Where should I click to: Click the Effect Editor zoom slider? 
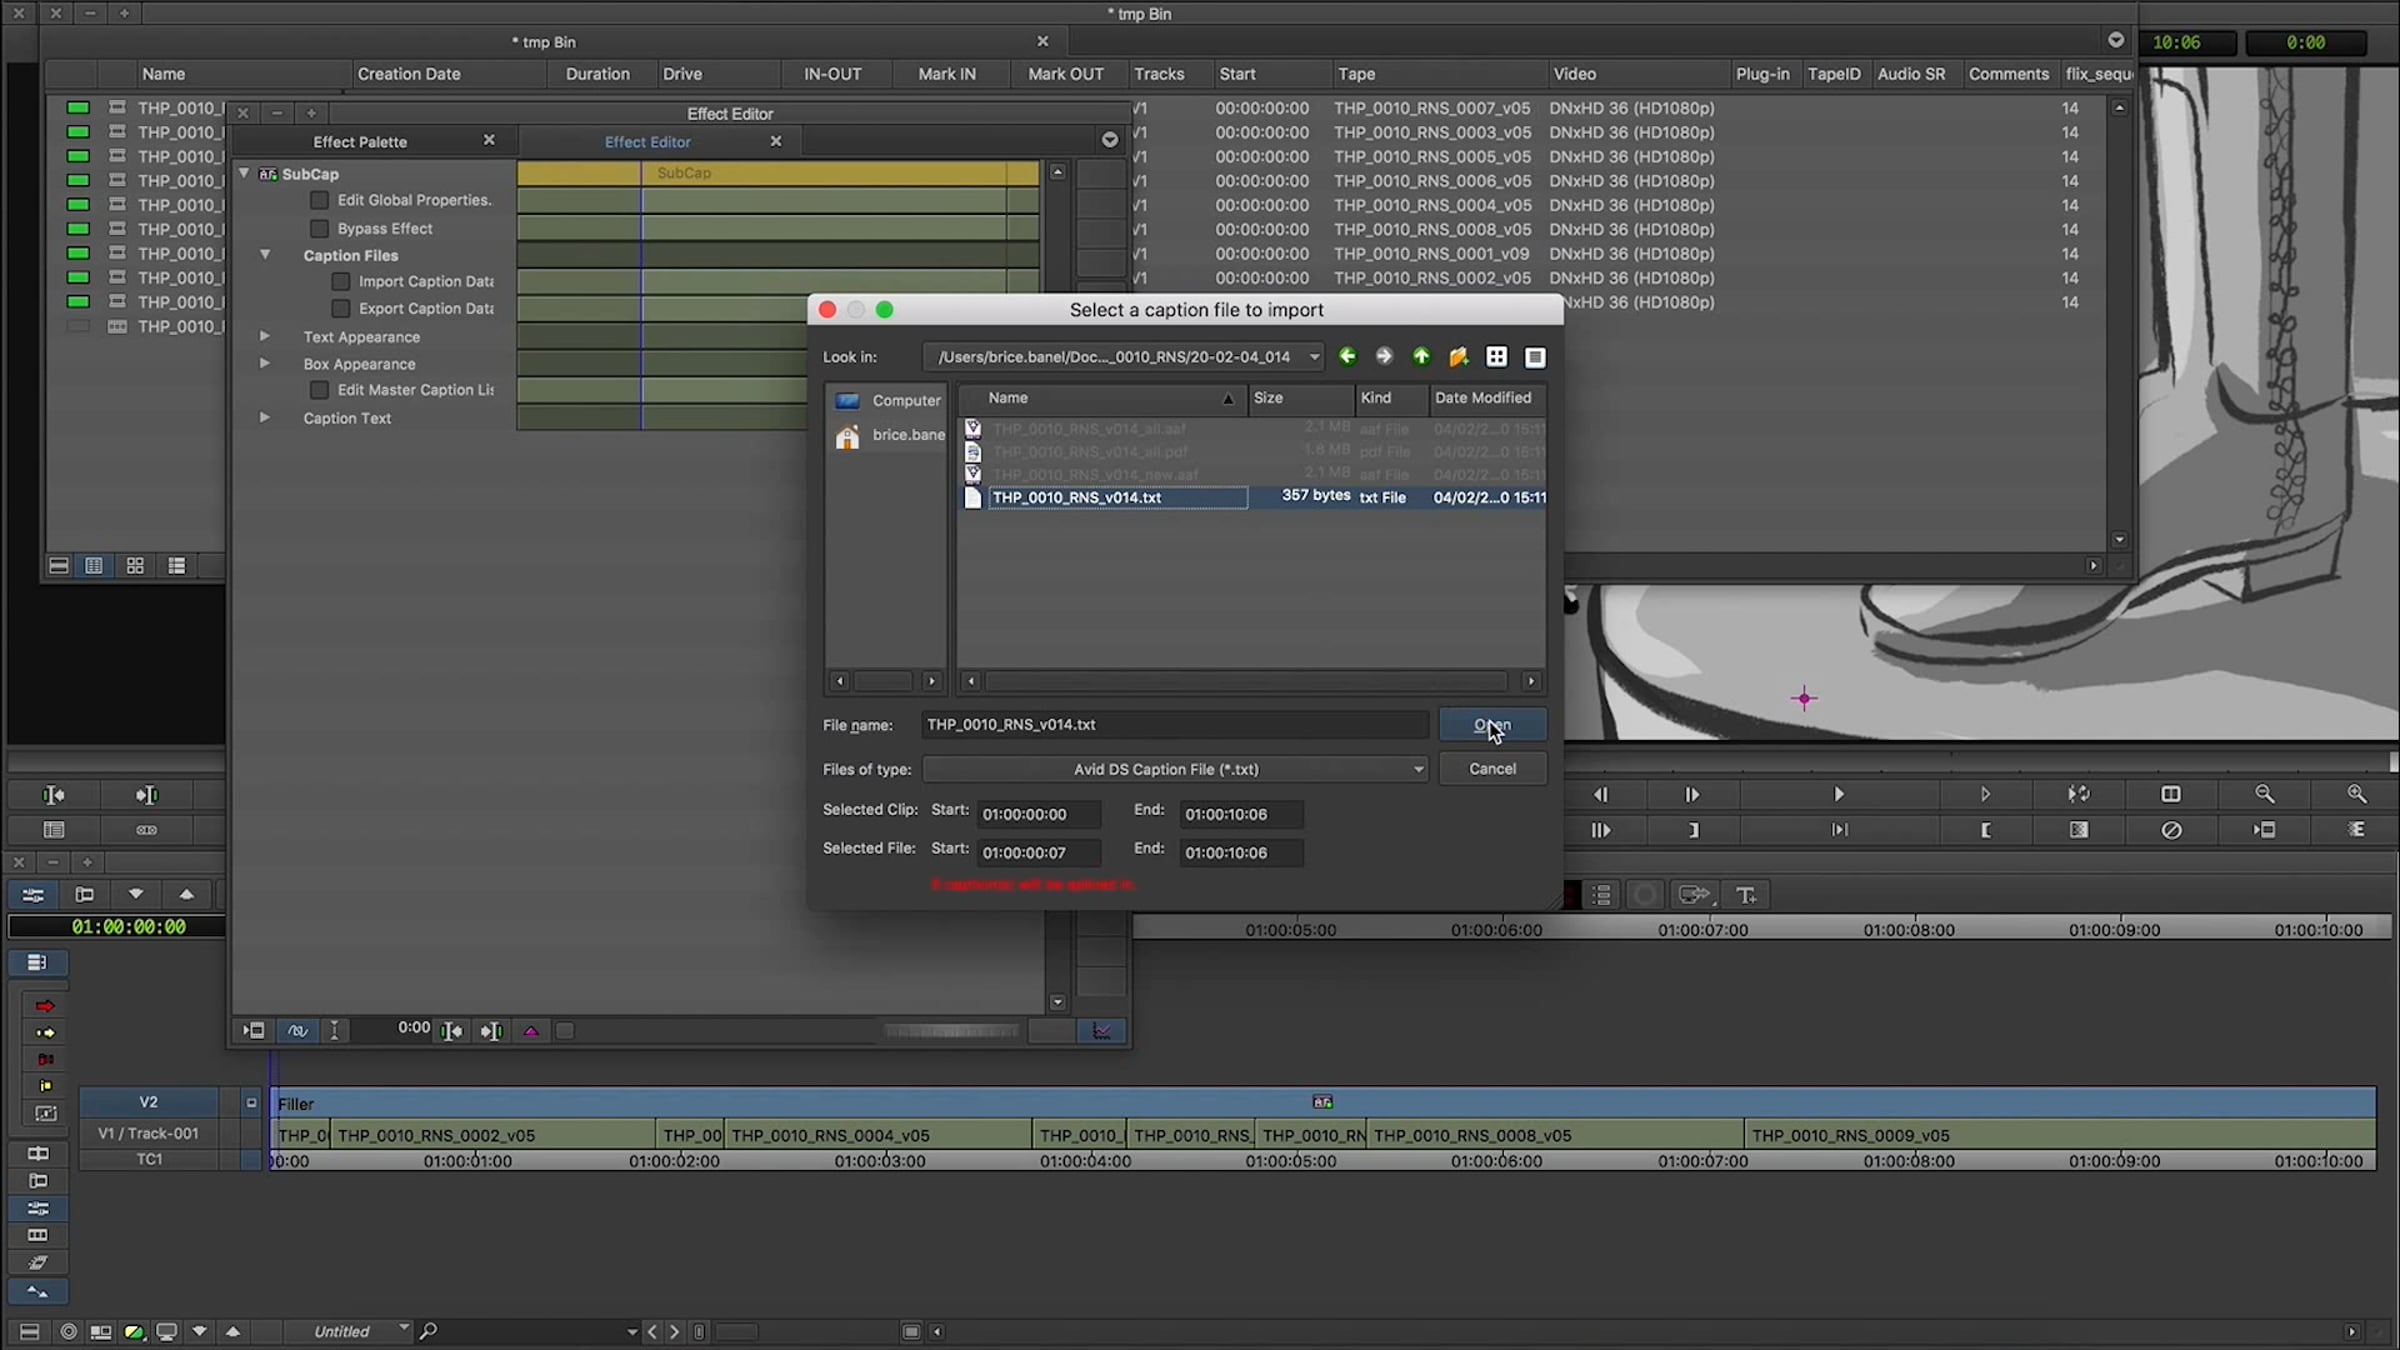(951, 1031)
